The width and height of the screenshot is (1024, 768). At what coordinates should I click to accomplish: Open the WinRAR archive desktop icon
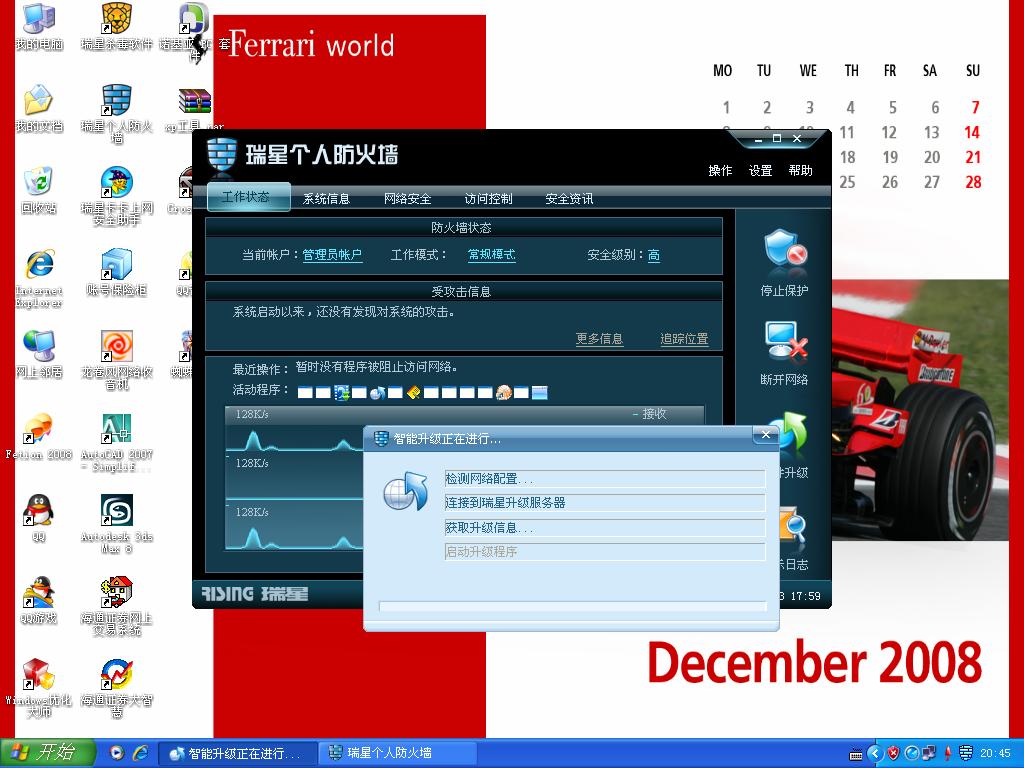click(x=195, y=101)
